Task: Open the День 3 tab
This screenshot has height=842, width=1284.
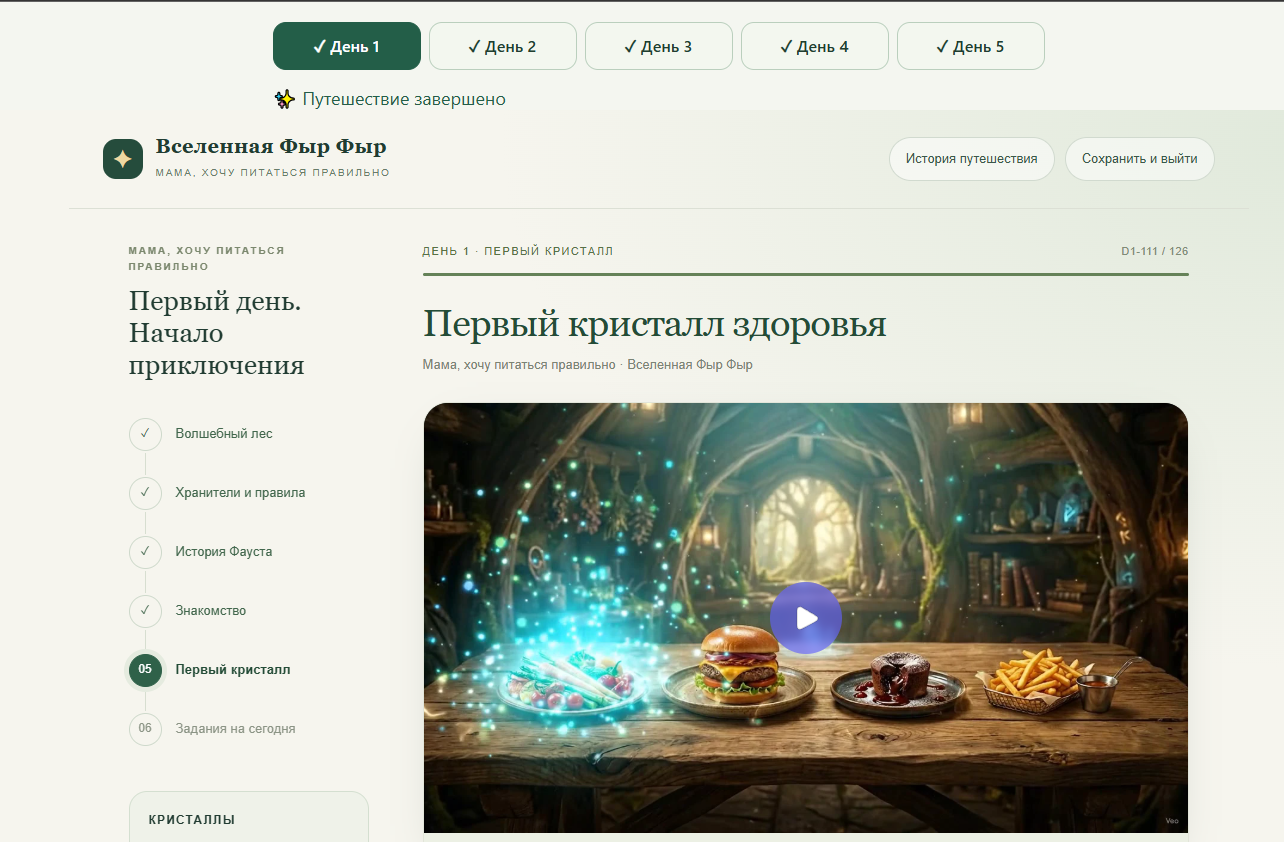Action: (x=659, y=46)
